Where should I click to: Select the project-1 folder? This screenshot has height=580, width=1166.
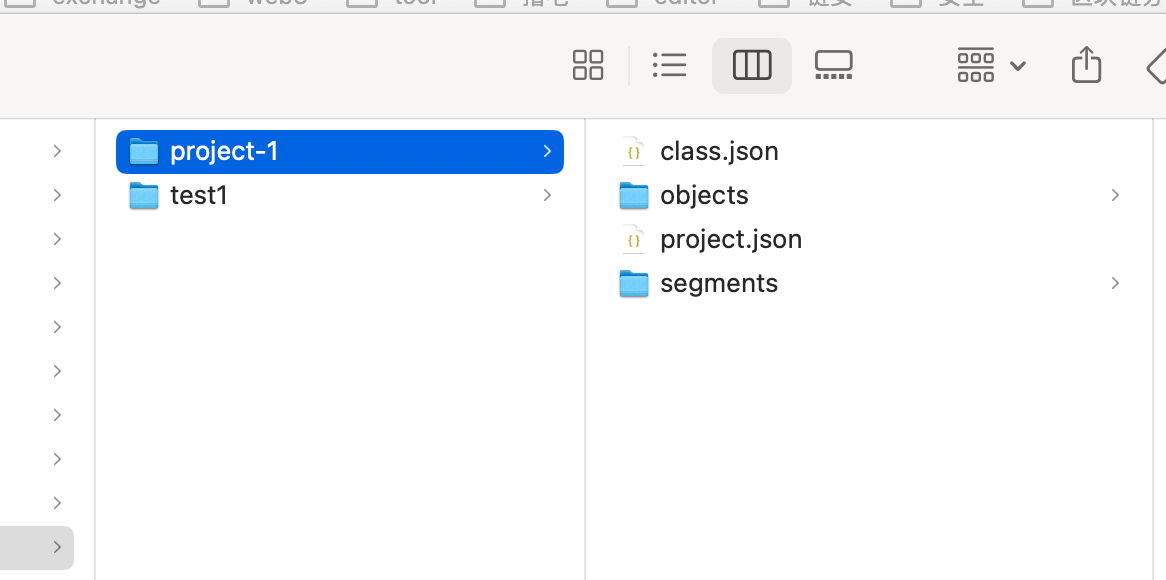click(224, 151)
